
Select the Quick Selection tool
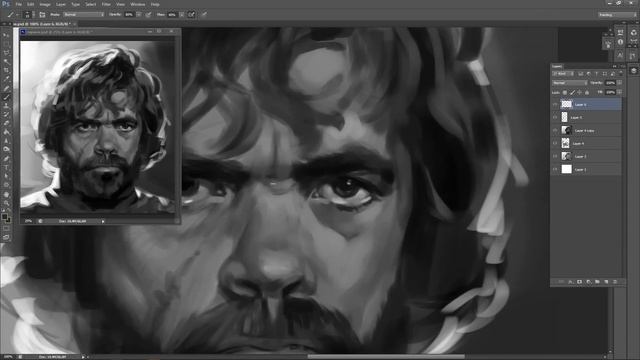pyautogui.click(x=7, y=62)
